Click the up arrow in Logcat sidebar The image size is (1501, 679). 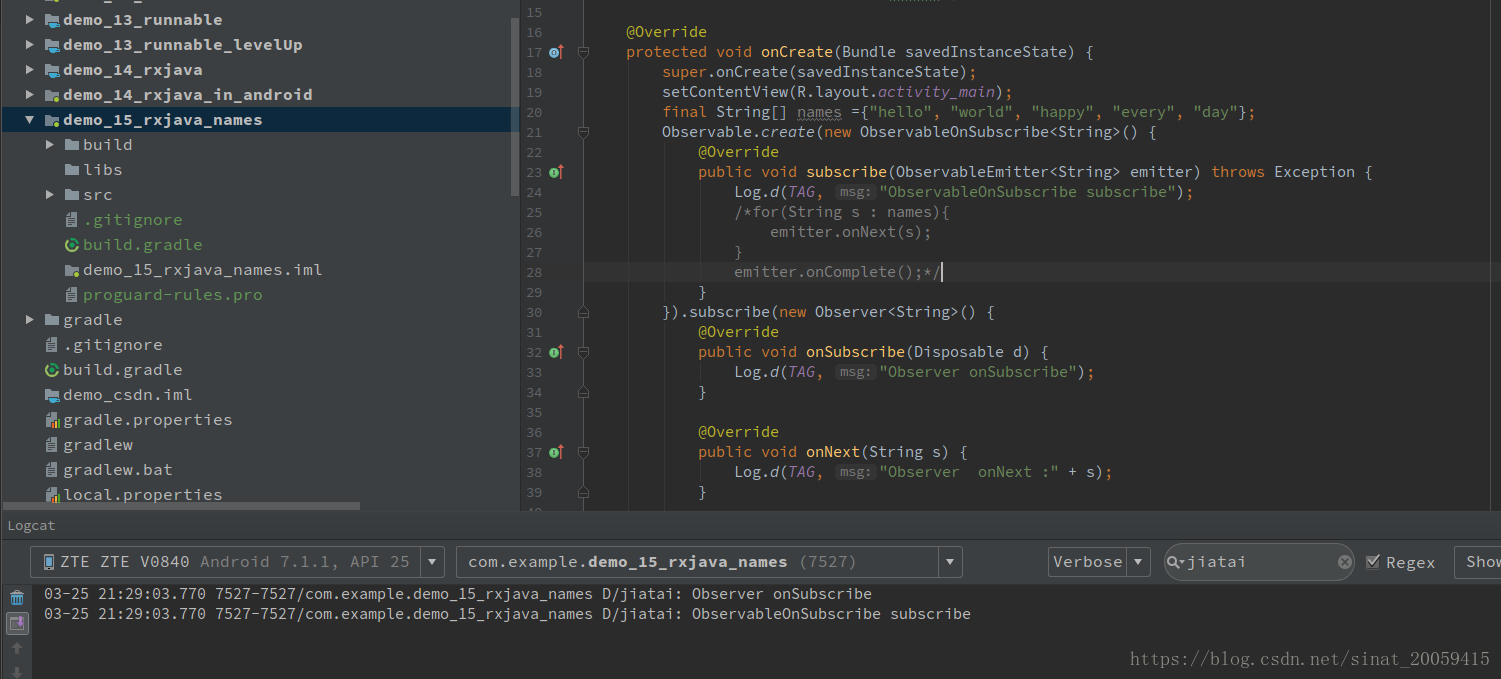point(17,648)
